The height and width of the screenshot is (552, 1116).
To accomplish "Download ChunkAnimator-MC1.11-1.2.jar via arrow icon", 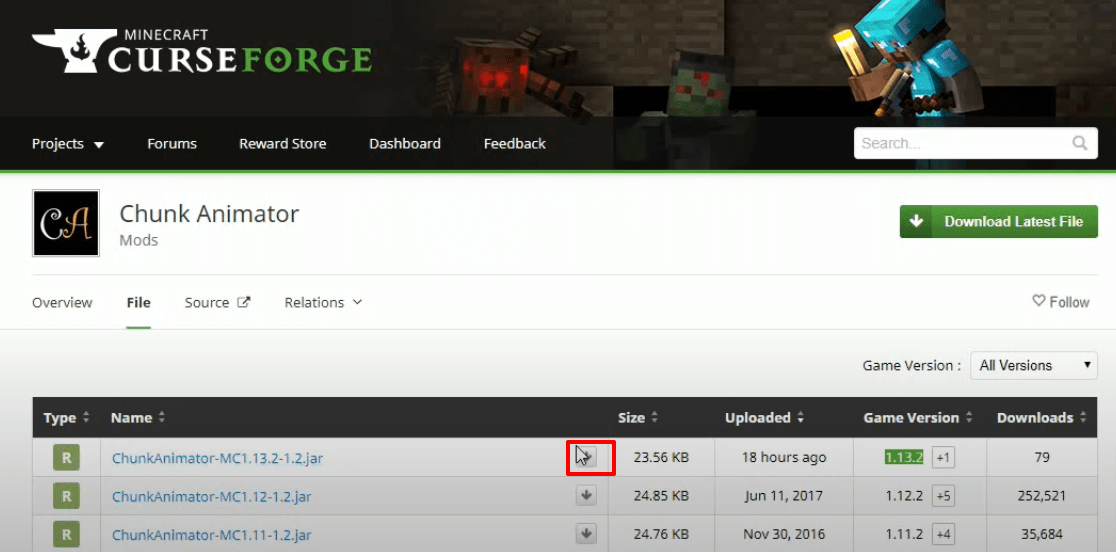I will [x=586, y=534].
